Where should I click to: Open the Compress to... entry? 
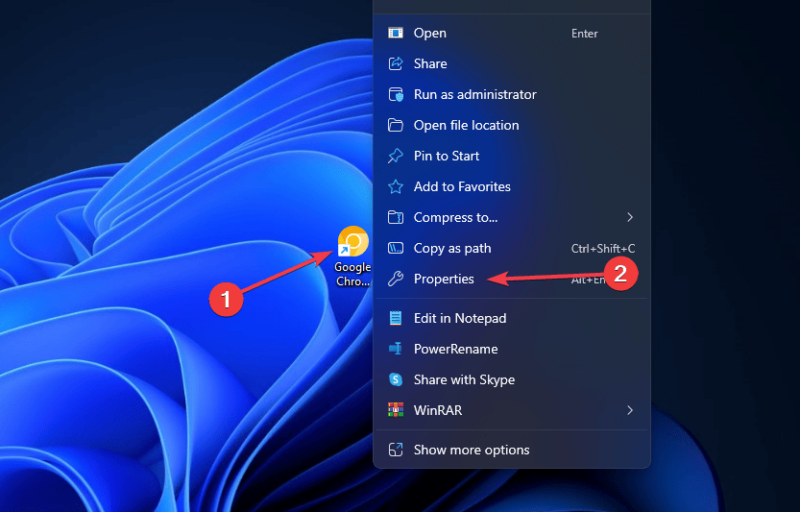point(512,217)
